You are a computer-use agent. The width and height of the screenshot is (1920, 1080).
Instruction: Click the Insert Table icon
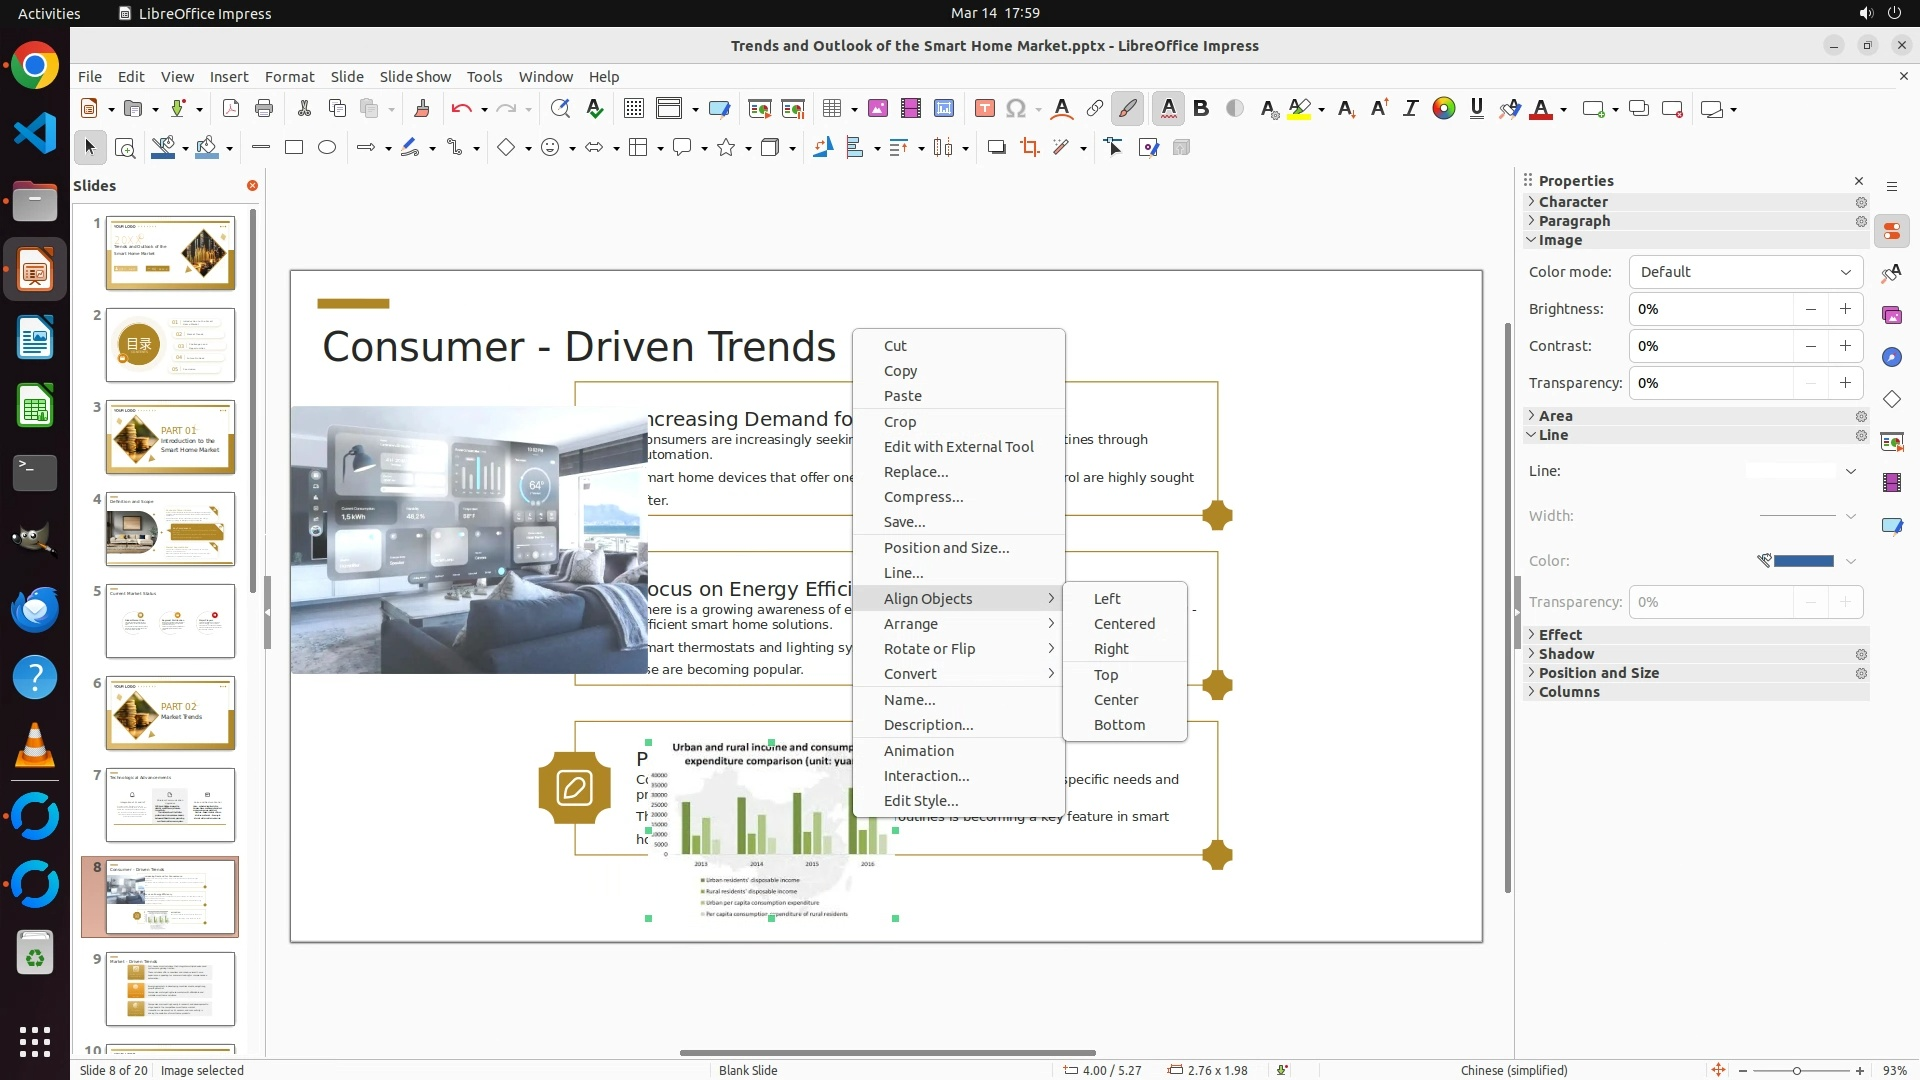point(831,109)
